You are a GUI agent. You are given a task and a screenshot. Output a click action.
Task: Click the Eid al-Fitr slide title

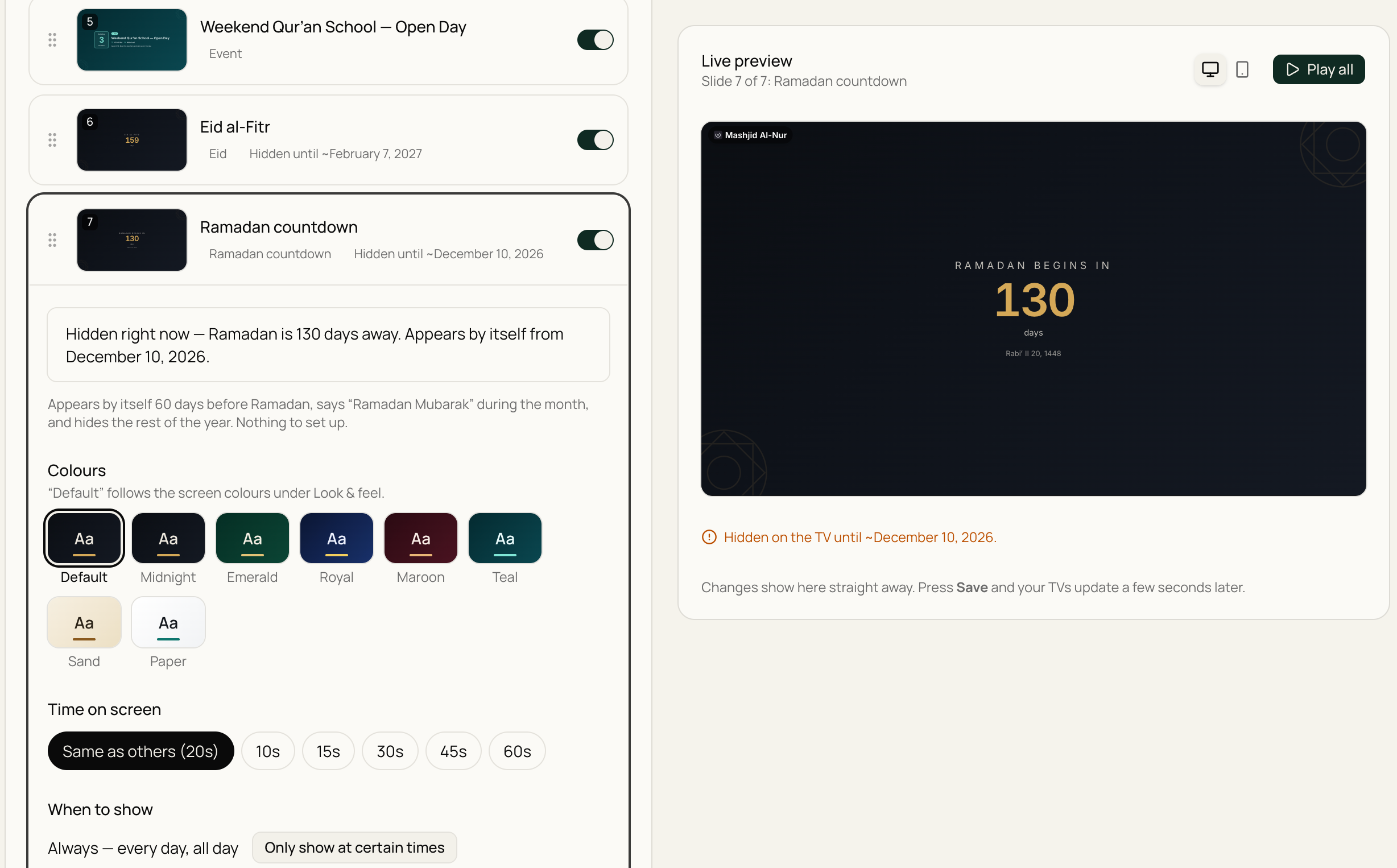(x=235, y=127)
